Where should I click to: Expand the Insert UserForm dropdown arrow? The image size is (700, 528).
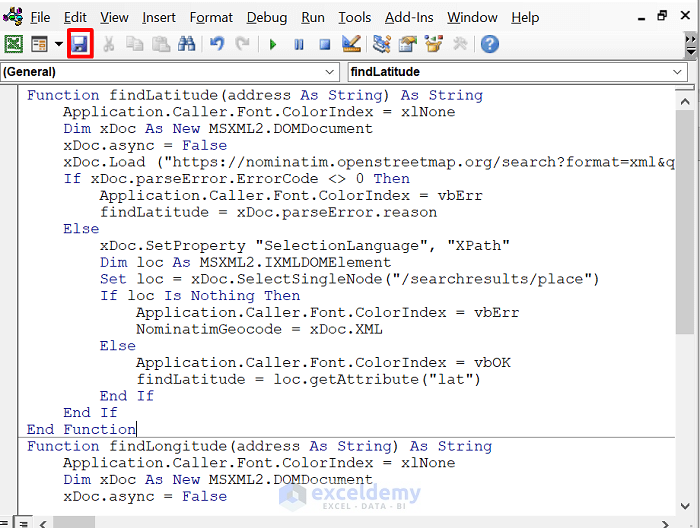[58, 44]
